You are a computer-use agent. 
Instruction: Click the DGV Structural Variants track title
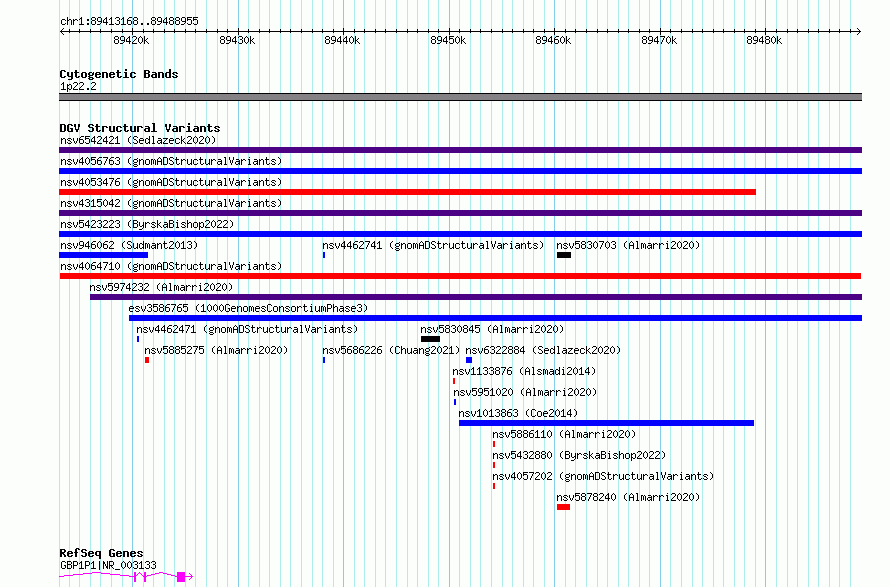pyautogui.click(x=140, y=128)
